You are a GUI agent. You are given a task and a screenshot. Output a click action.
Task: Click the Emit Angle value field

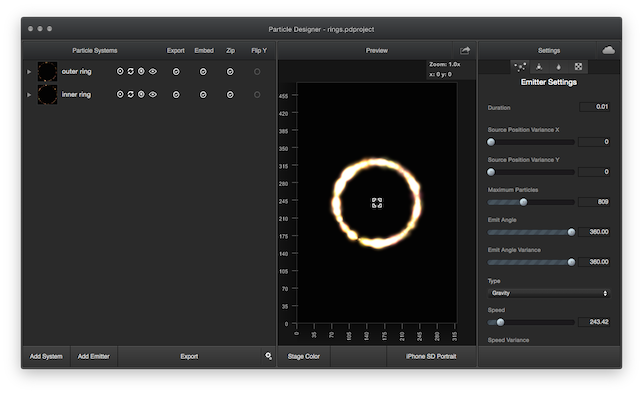pos(595,232)
